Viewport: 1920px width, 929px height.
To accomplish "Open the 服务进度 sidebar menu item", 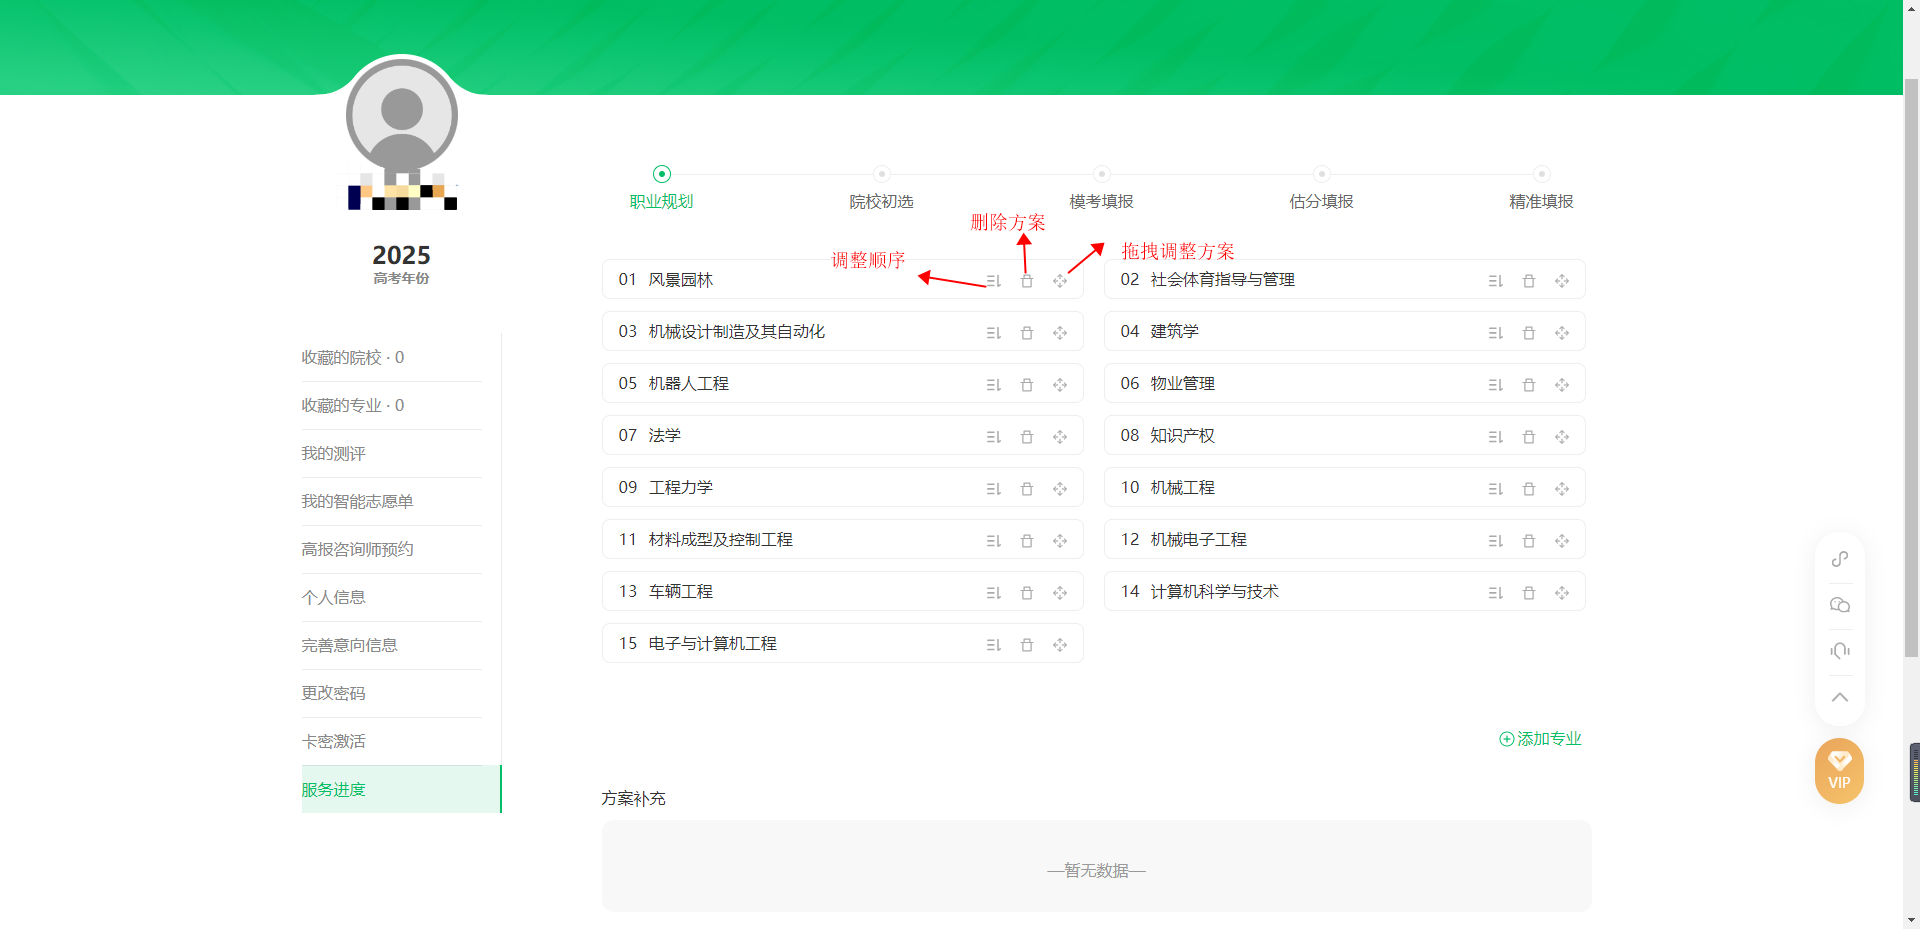I will 334,789.
